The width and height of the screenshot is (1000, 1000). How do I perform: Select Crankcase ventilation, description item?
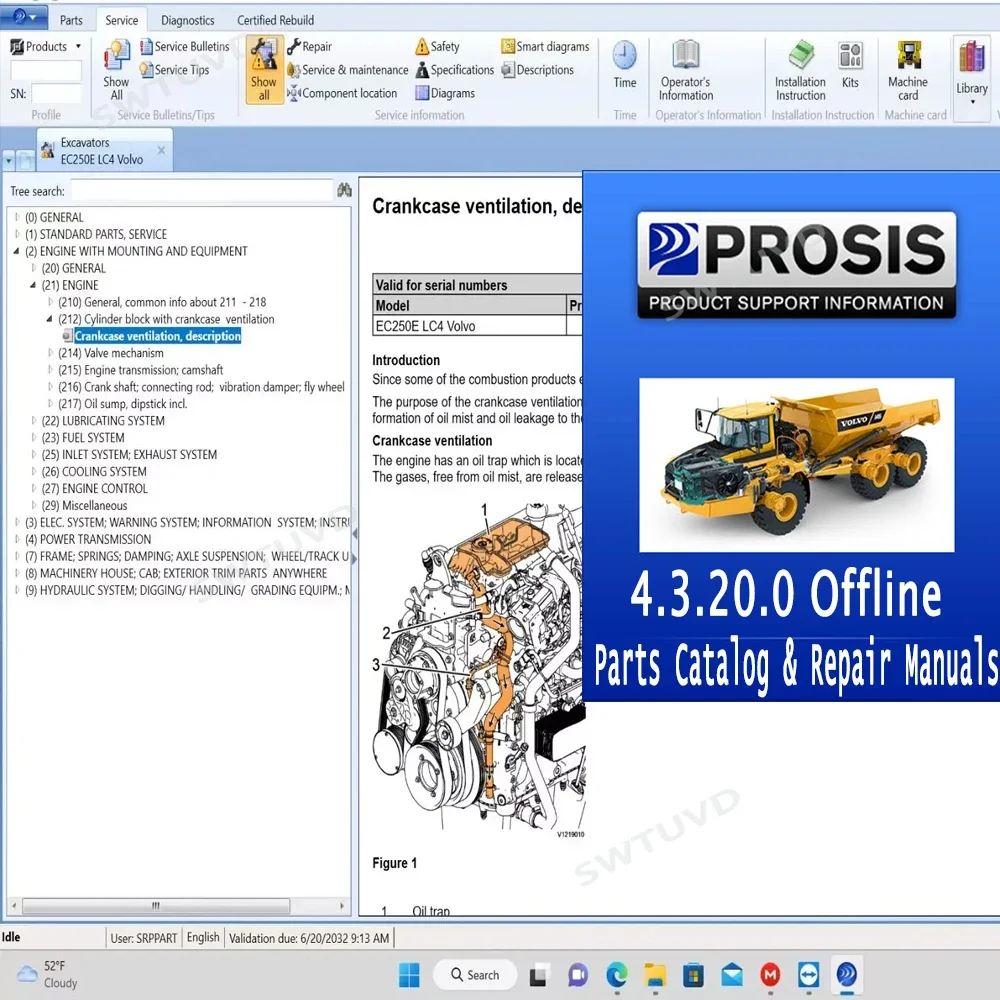tap(158, 336)
